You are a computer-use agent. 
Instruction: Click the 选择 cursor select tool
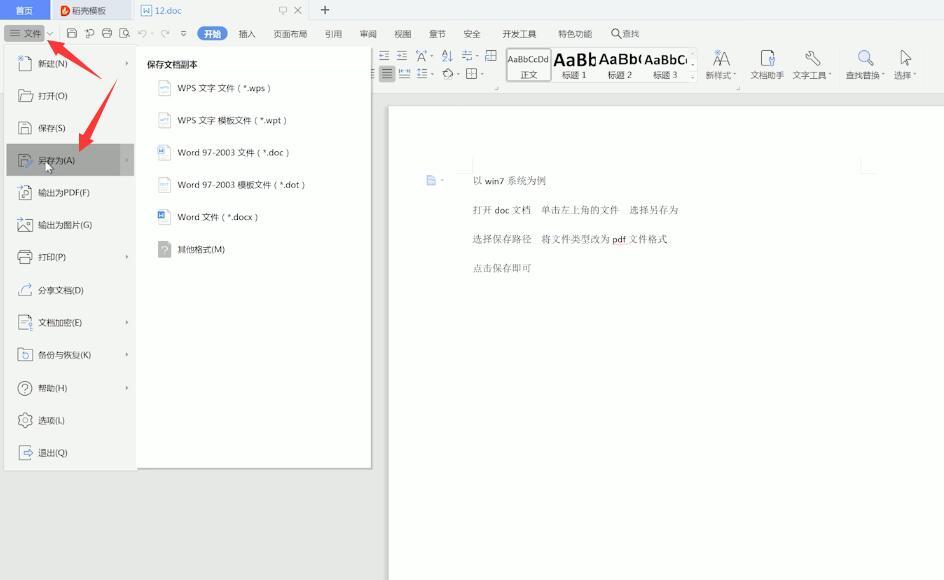click(905, 65)
